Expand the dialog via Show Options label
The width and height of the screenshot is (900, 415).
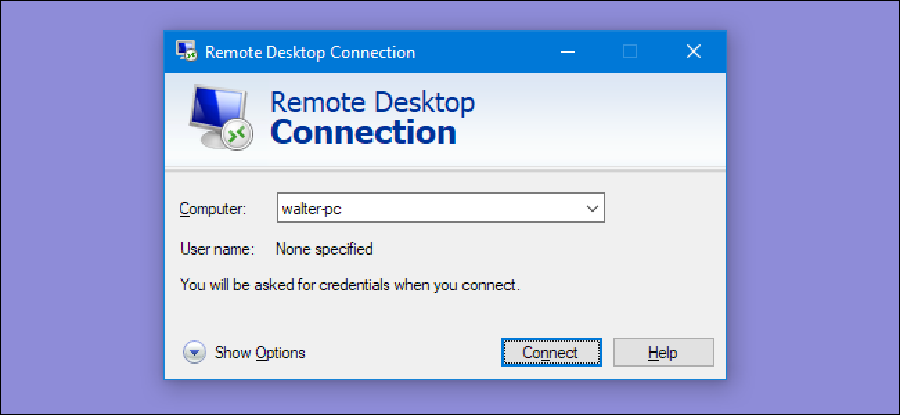click(260, 352)
